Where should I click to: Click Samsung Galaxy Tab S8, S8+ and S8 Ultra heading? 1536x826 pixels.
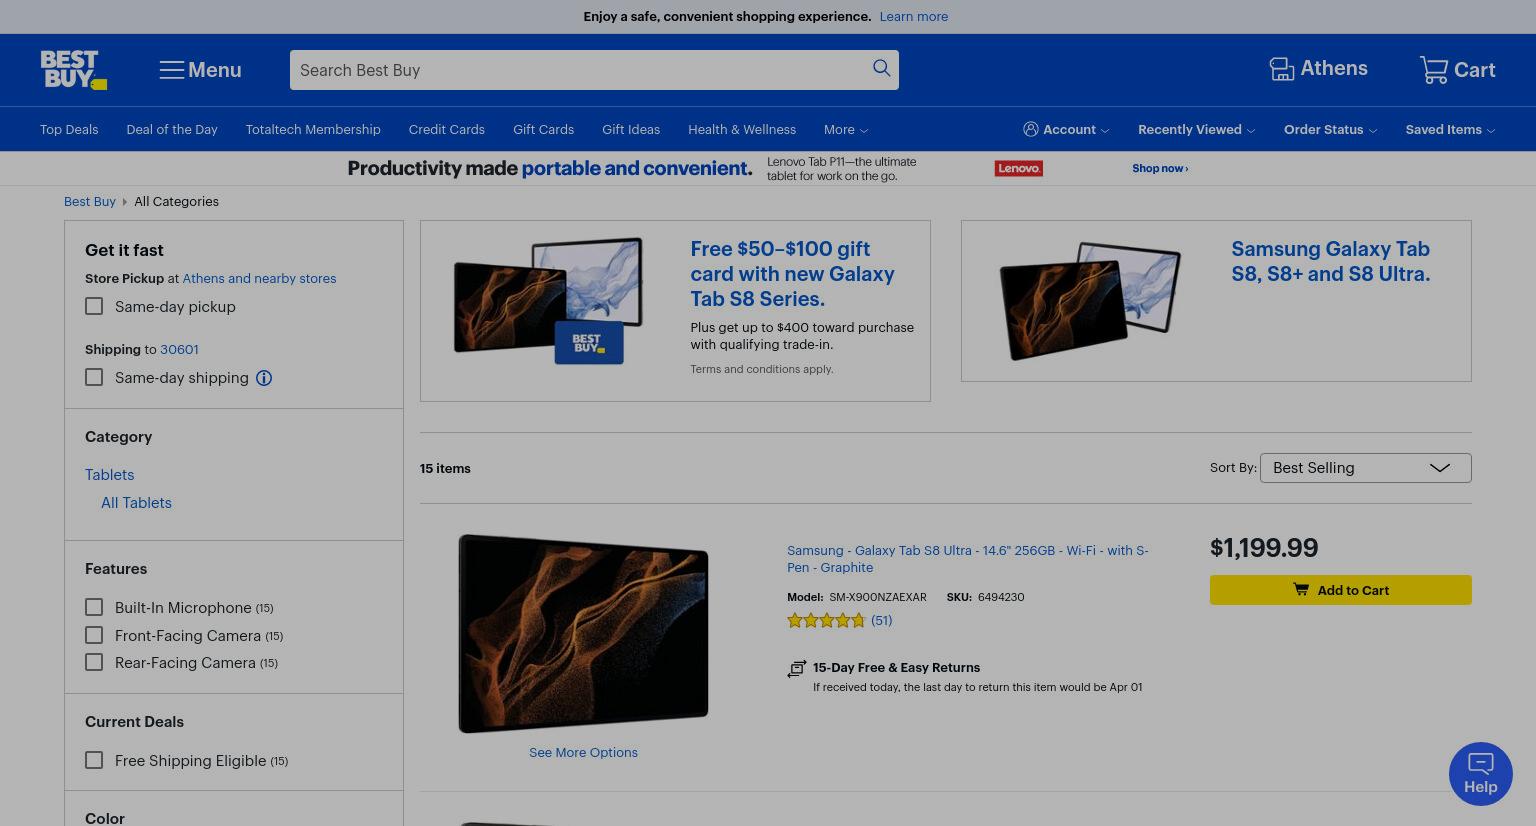pos(1330,261)
